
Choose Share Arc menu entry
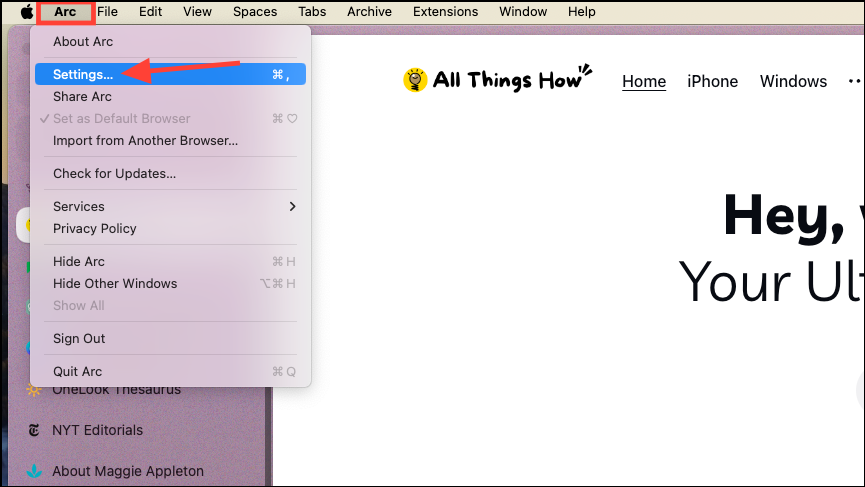[170, 97]
